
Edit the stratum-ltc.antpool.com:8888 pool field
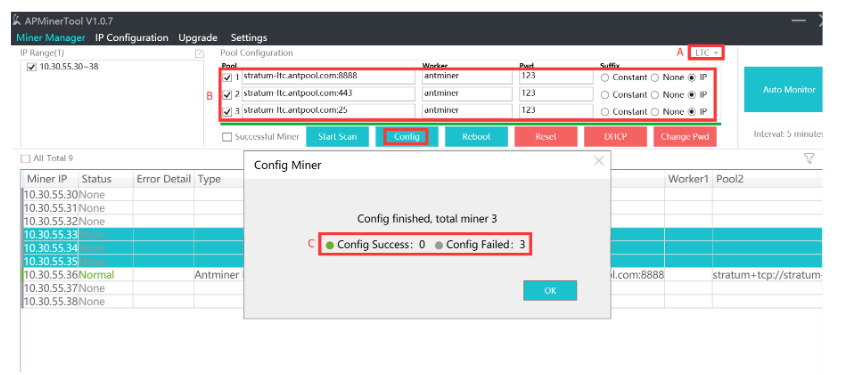click(x=328, y=77)
